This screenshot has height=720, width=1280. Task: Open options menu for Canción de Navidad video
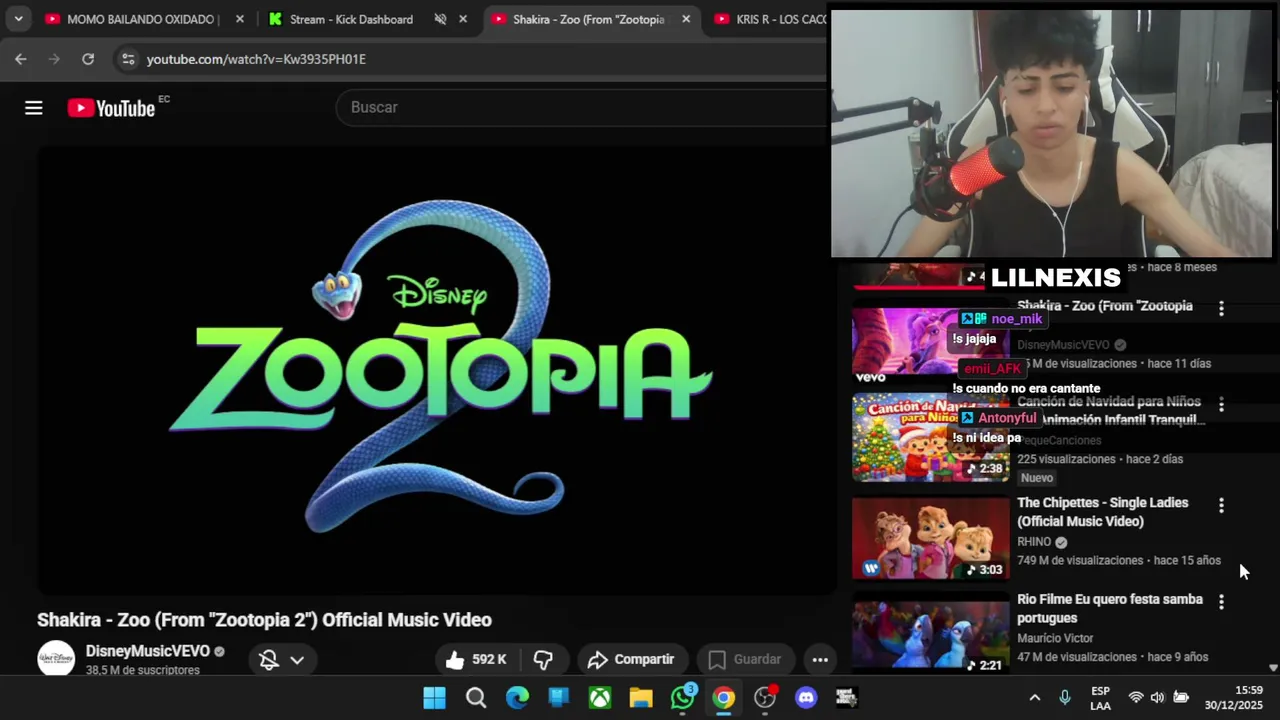click(1221, 405)
